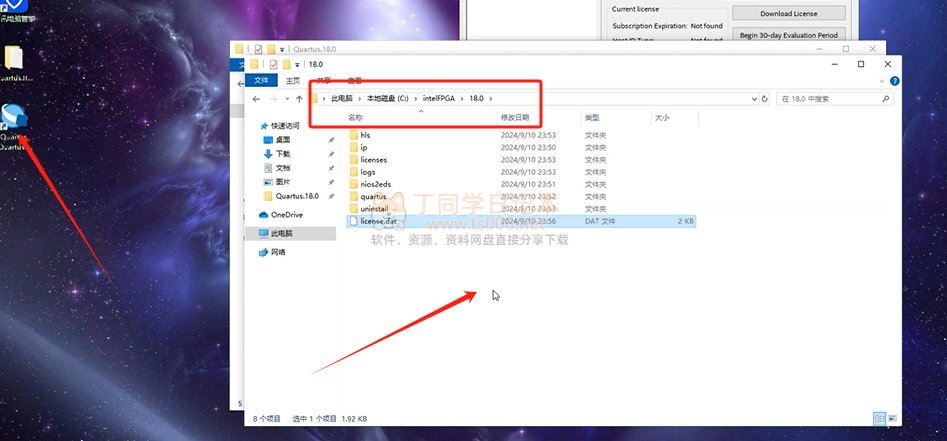
Task: Click quartus folder date 2024/9/10 23:52
Action: (x=528, y=196)
